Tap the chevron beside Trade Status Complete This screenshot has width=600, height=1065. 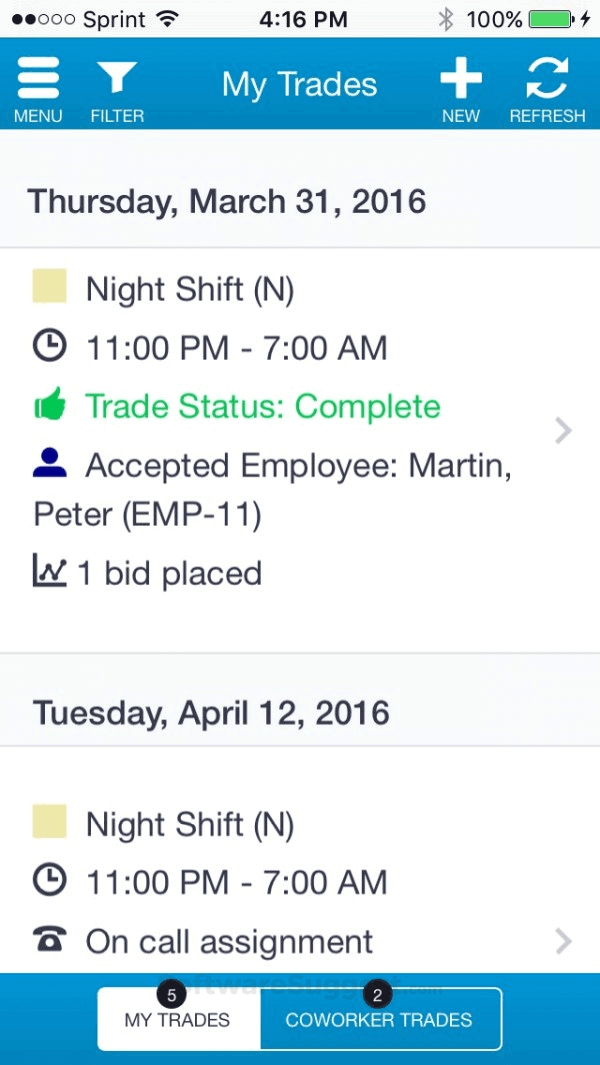562,430
